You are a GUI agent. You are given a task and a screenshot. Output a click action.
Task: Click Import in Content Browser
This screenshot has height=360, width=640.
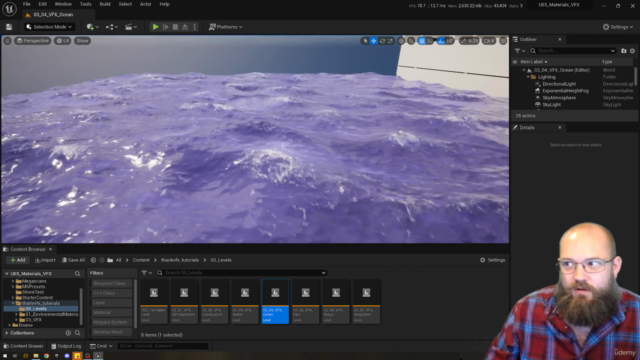[45, 260]
